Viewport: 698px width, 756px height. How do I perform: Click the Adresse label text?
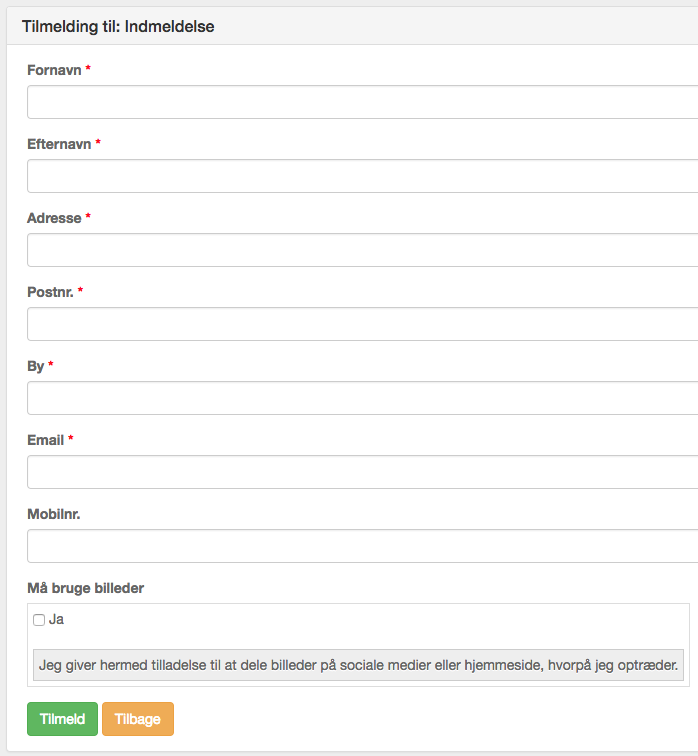pos(54,218)
